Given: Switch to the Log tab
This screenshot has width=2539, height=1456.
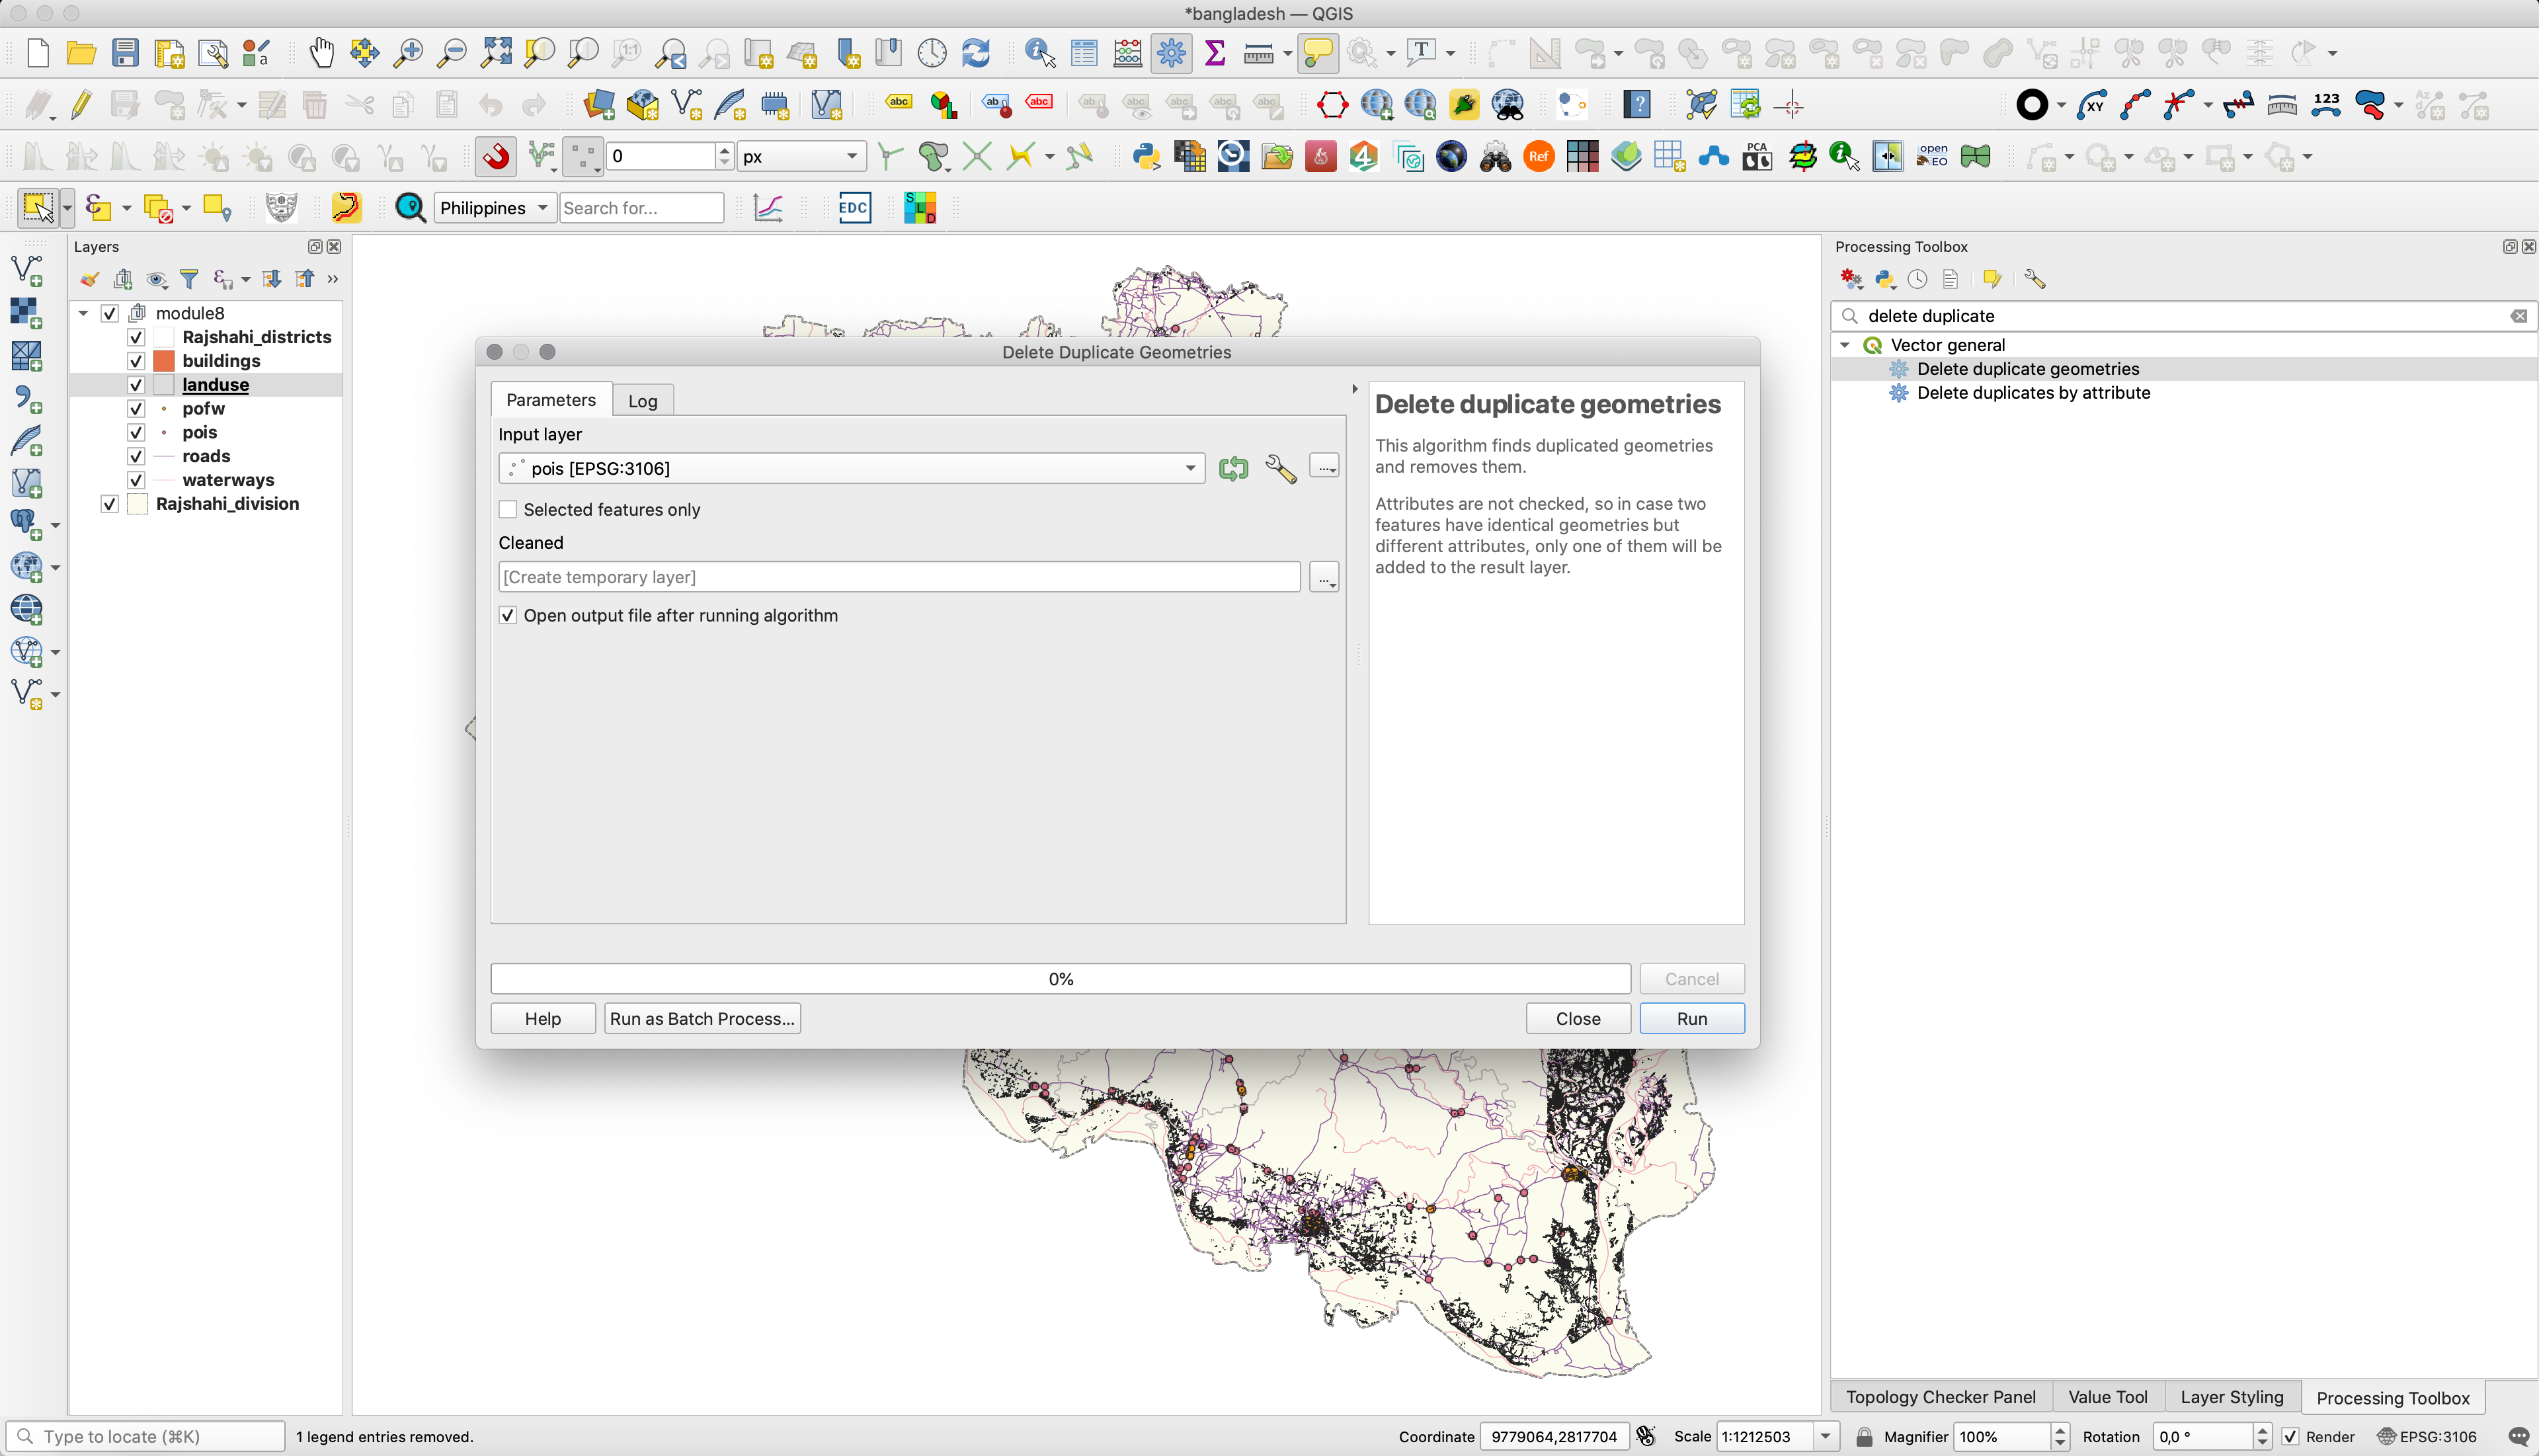Looking at the screenshot, I should [x=643, y=399].
